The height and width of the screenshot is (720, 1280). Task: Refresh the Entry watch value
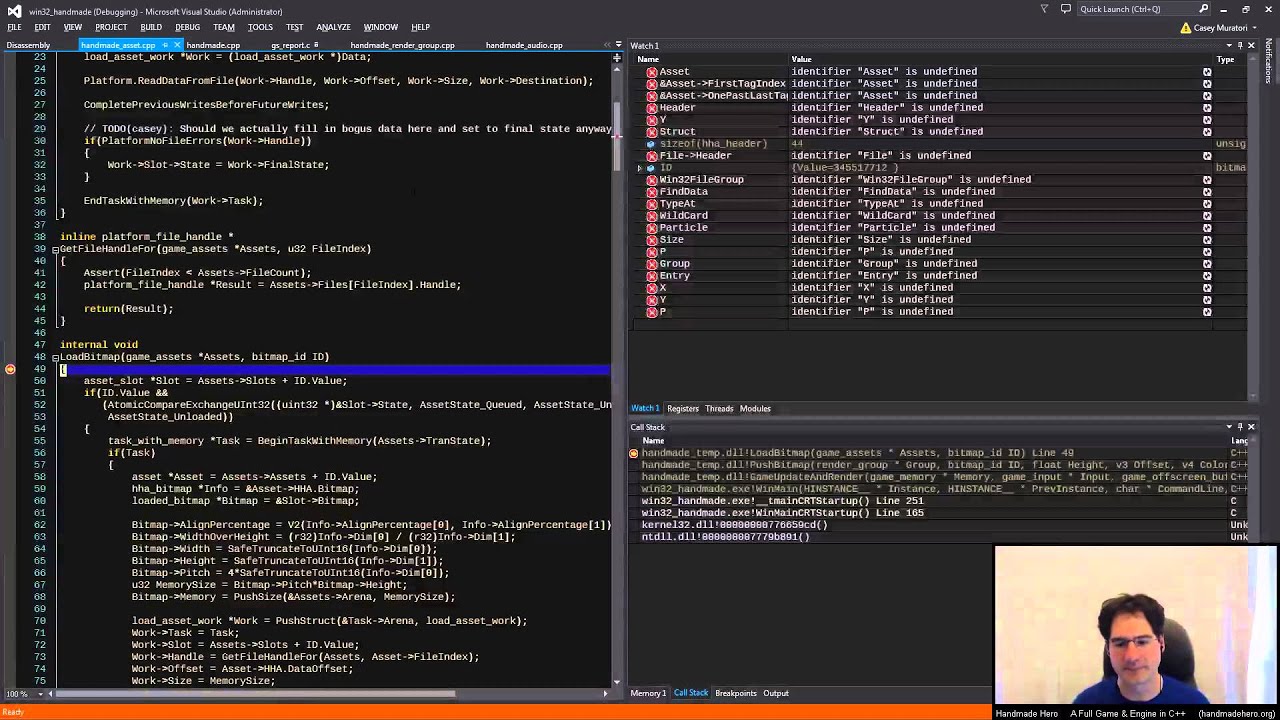1207,276
